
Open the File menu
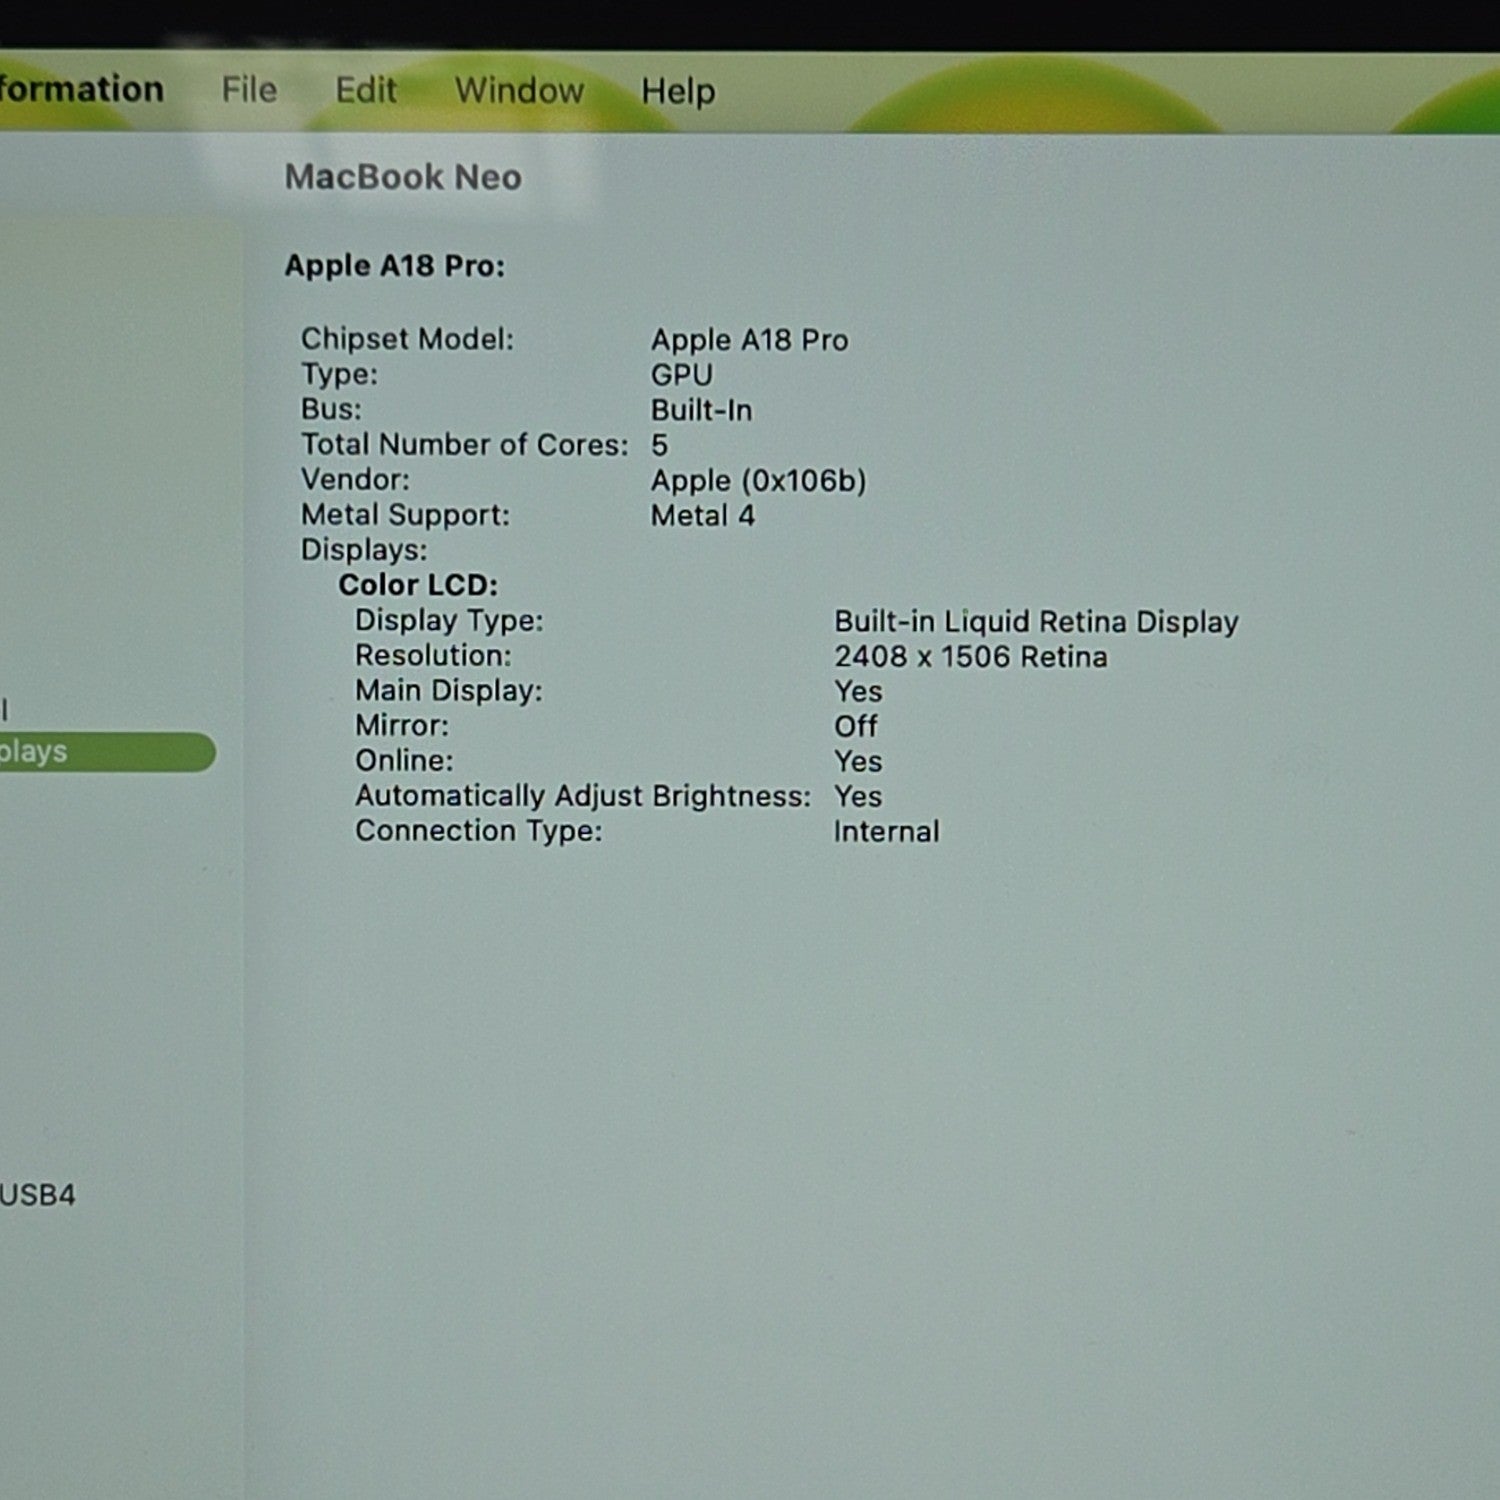click(249, 90)
